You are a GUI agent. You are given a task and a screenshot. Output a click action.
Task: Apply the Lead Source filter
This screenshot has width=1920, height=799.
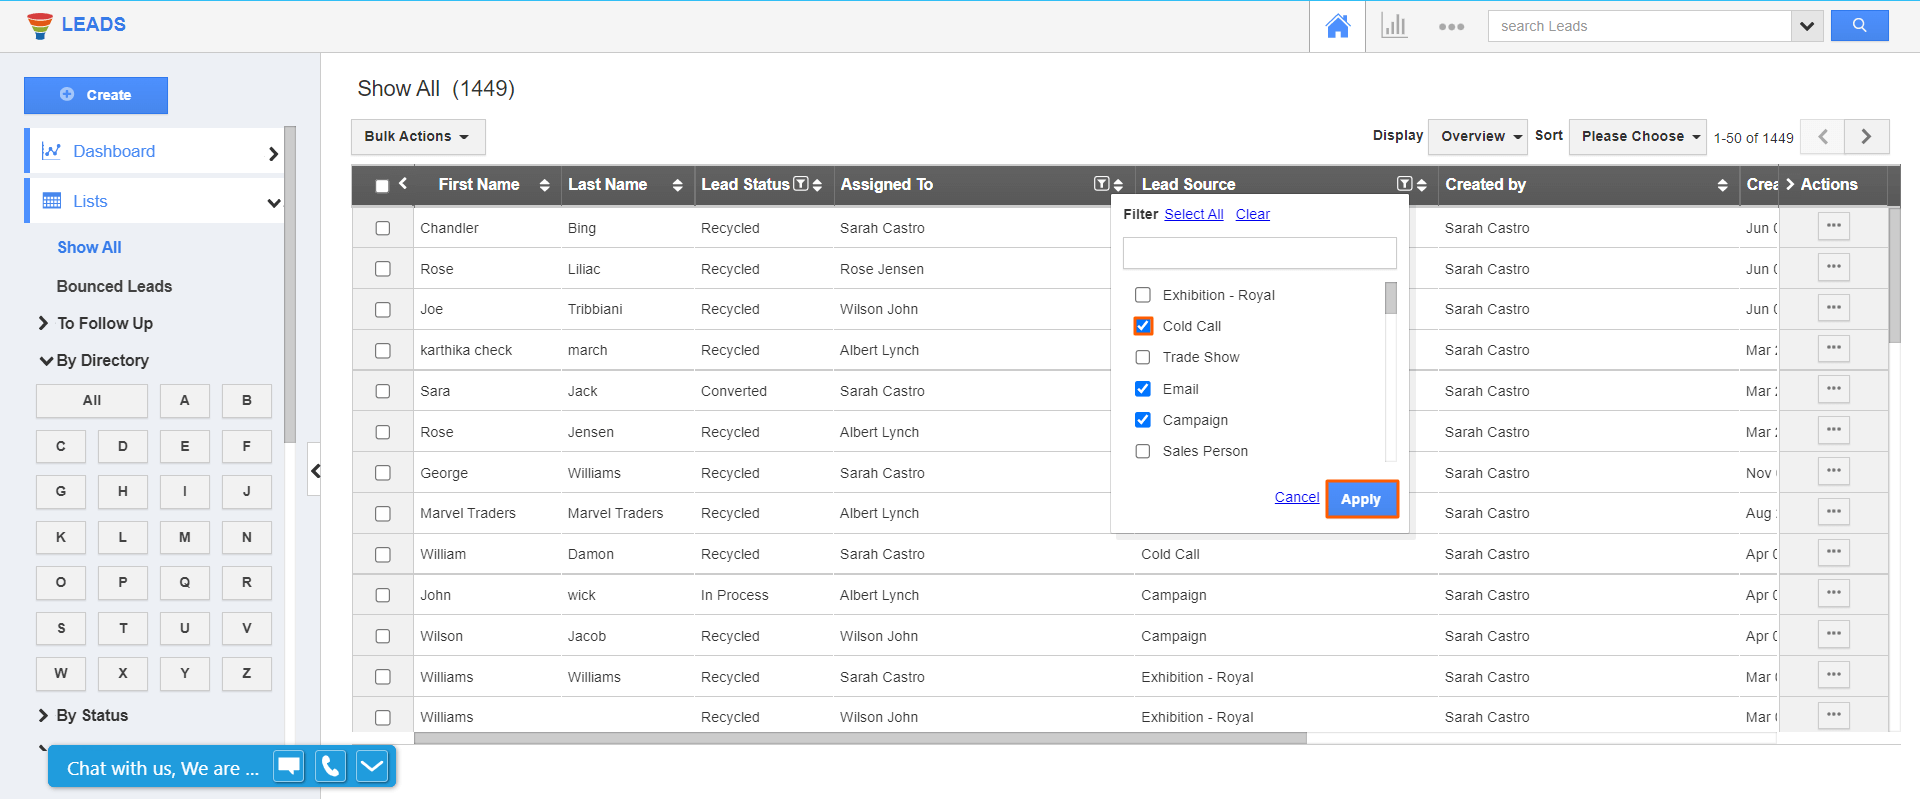pos(1360,499)
